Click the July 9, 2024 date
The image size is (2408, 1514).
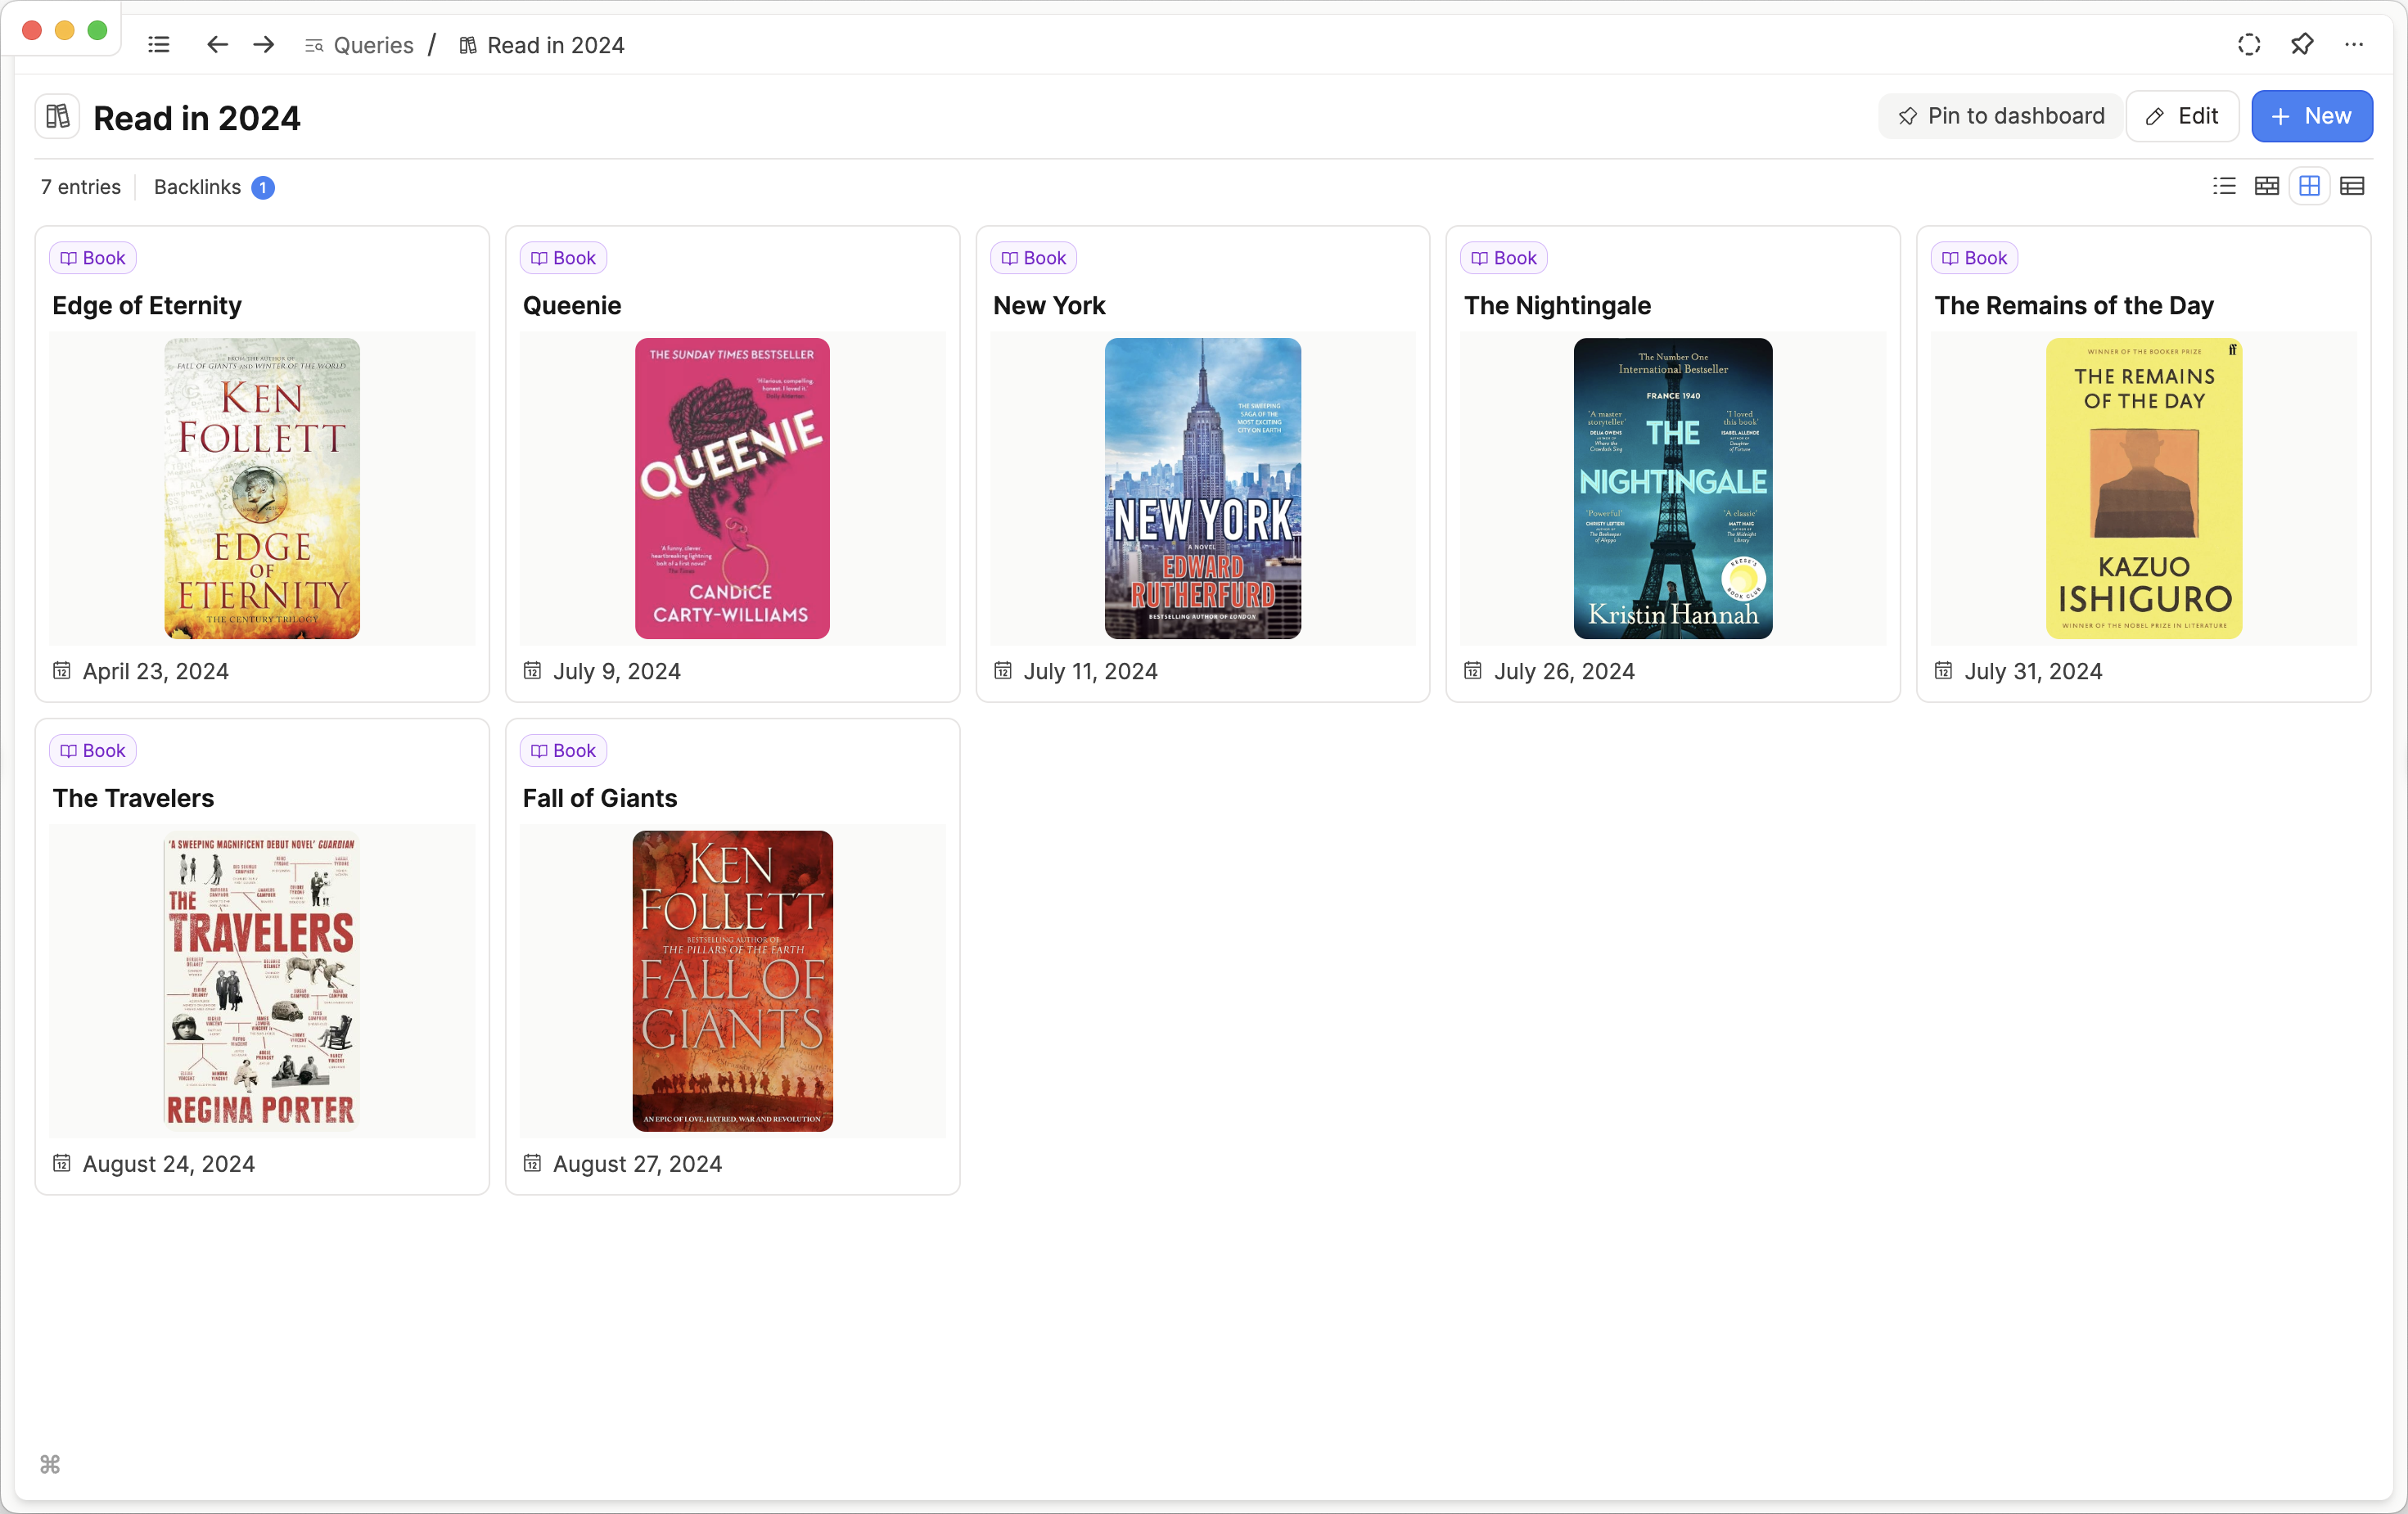(617, 671)
